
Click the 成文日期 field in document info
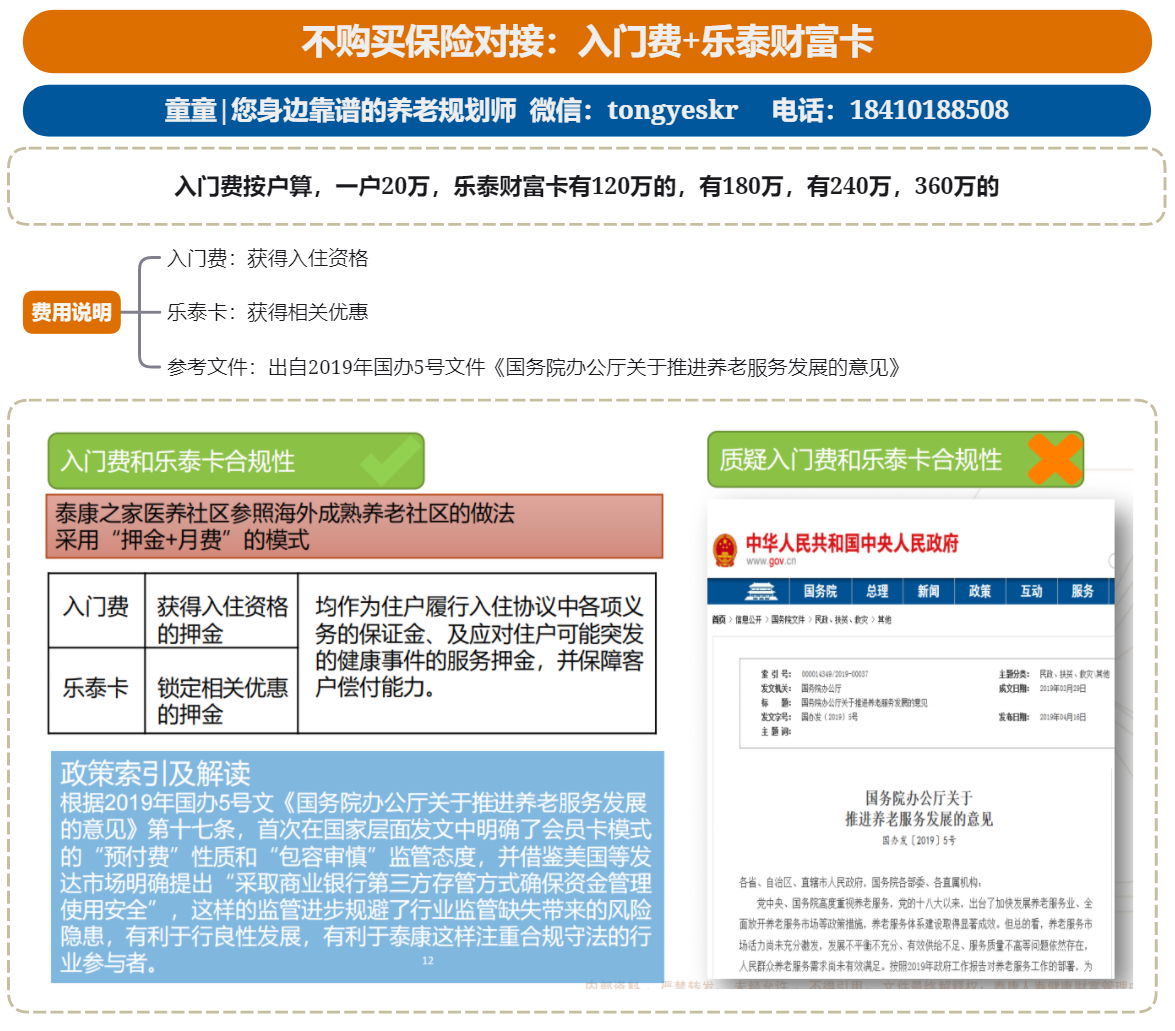pos(1042,688)
